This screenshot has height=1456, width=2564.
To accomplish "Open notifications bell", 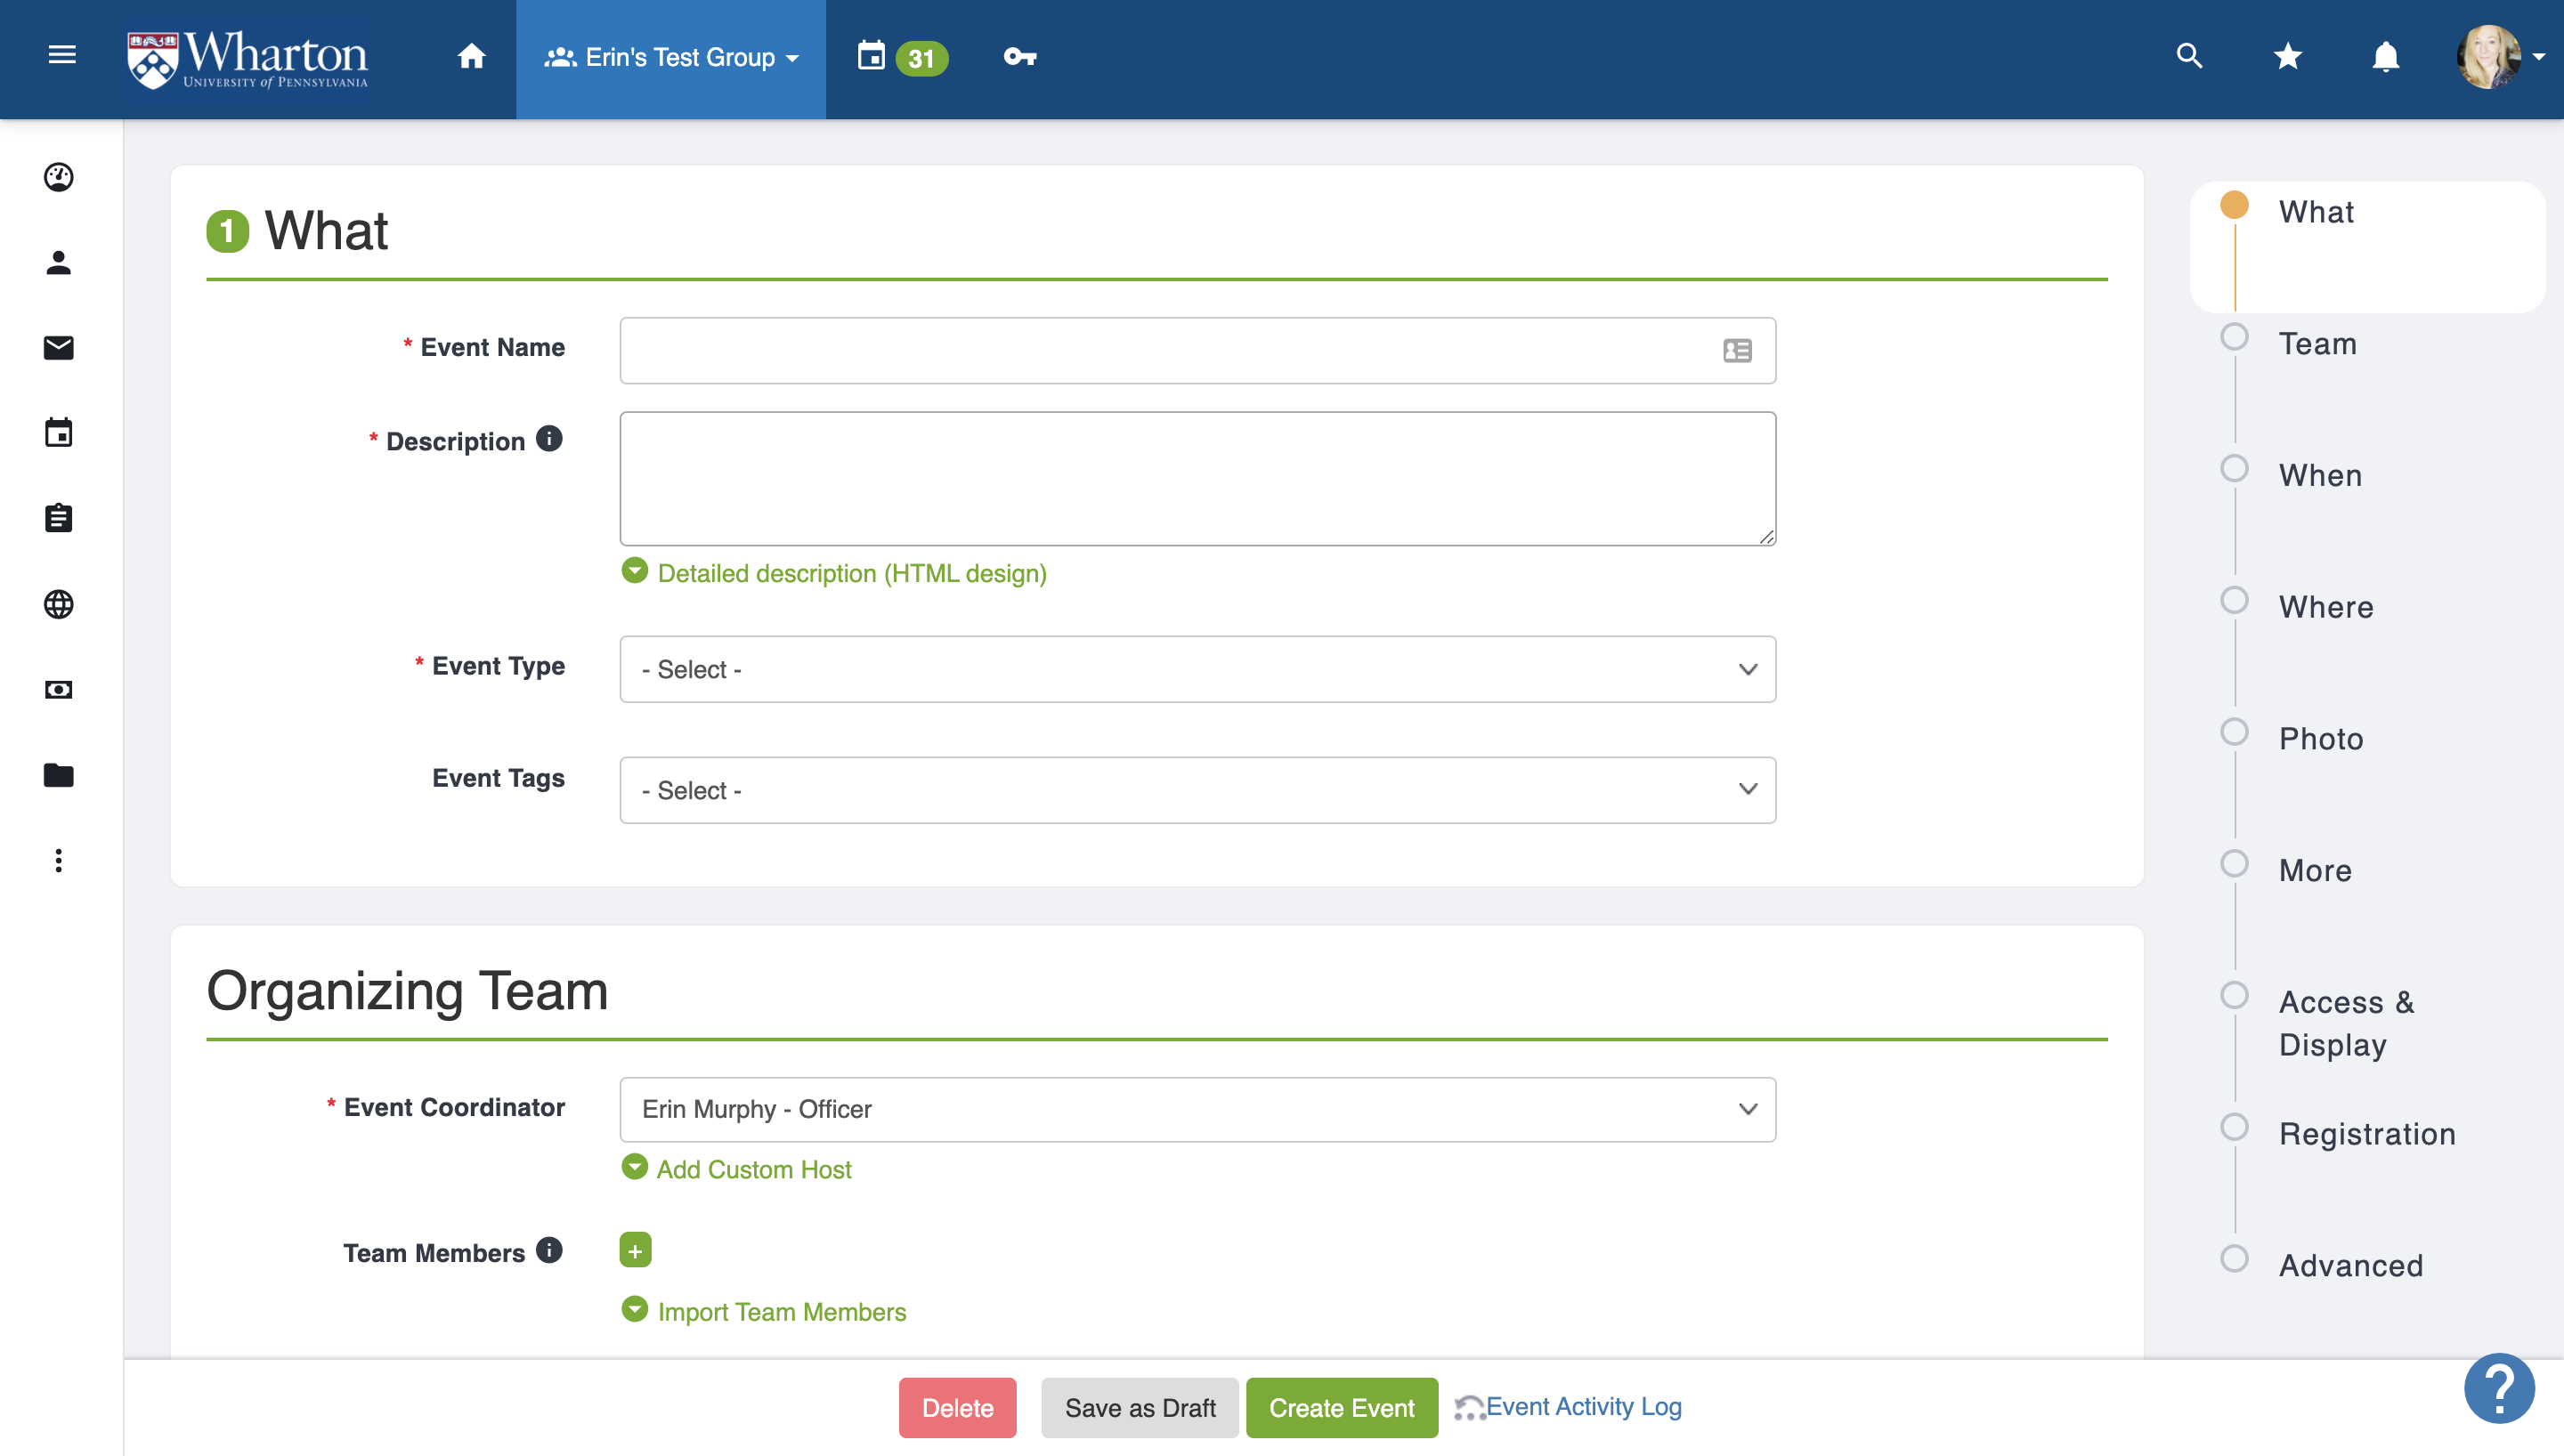I will click(2385, 56).
